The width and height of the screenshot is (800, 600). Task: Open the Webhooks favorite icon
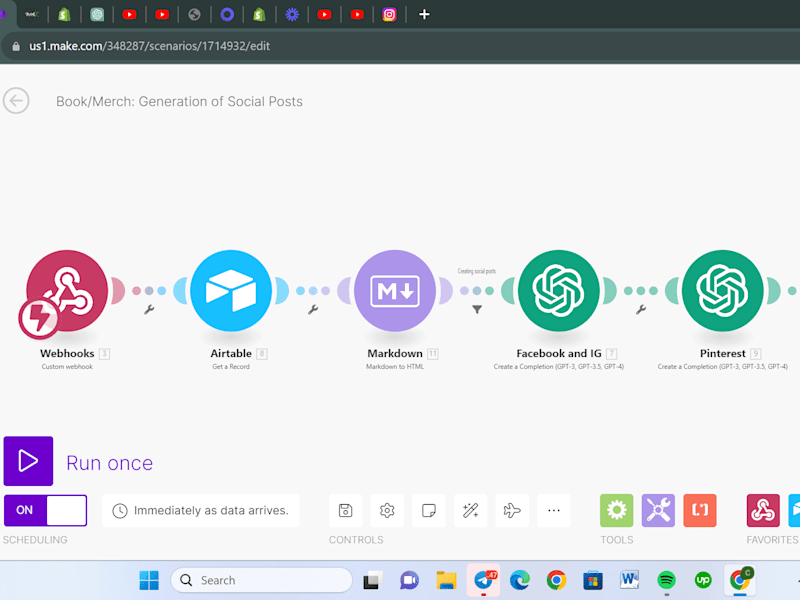pyautogui.click(x=763, y=510)
